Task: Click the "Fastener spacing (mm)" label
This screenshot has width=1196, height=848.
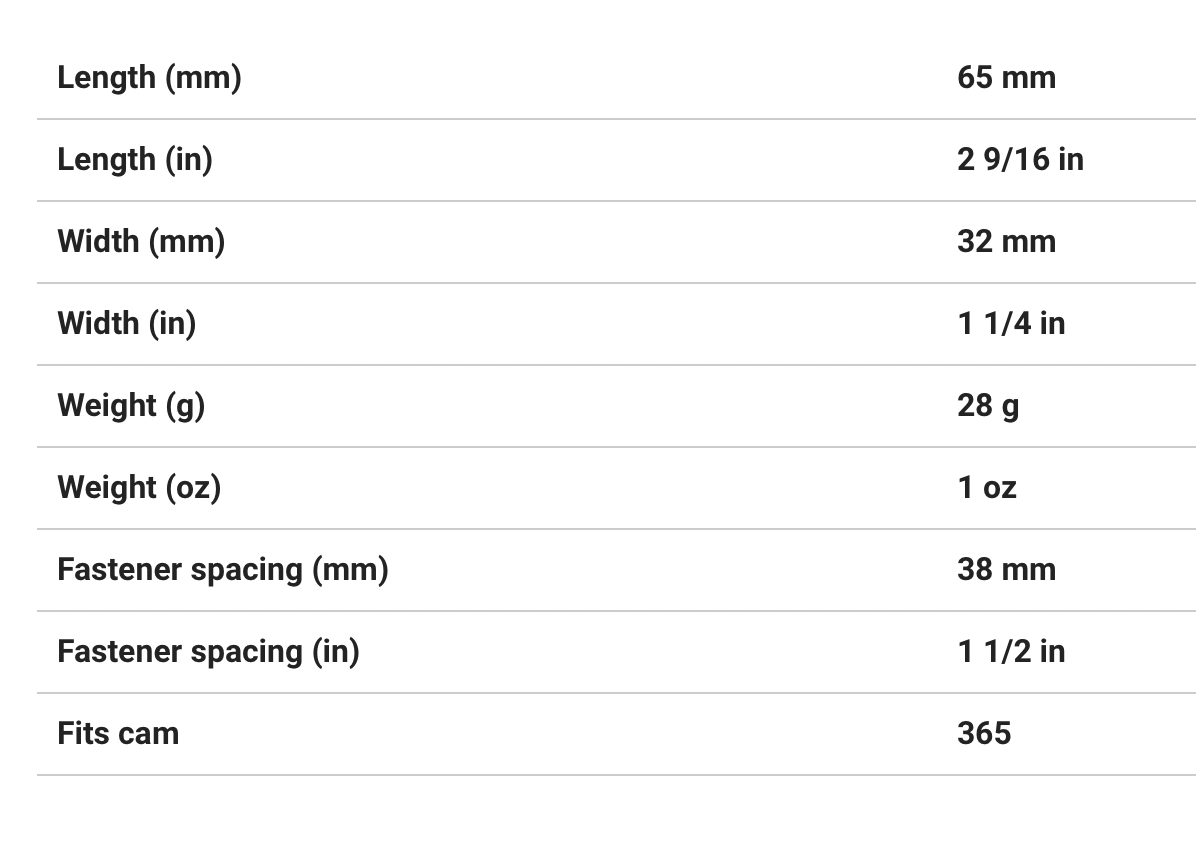Action: pyautogui.click(x=223, y=569)
